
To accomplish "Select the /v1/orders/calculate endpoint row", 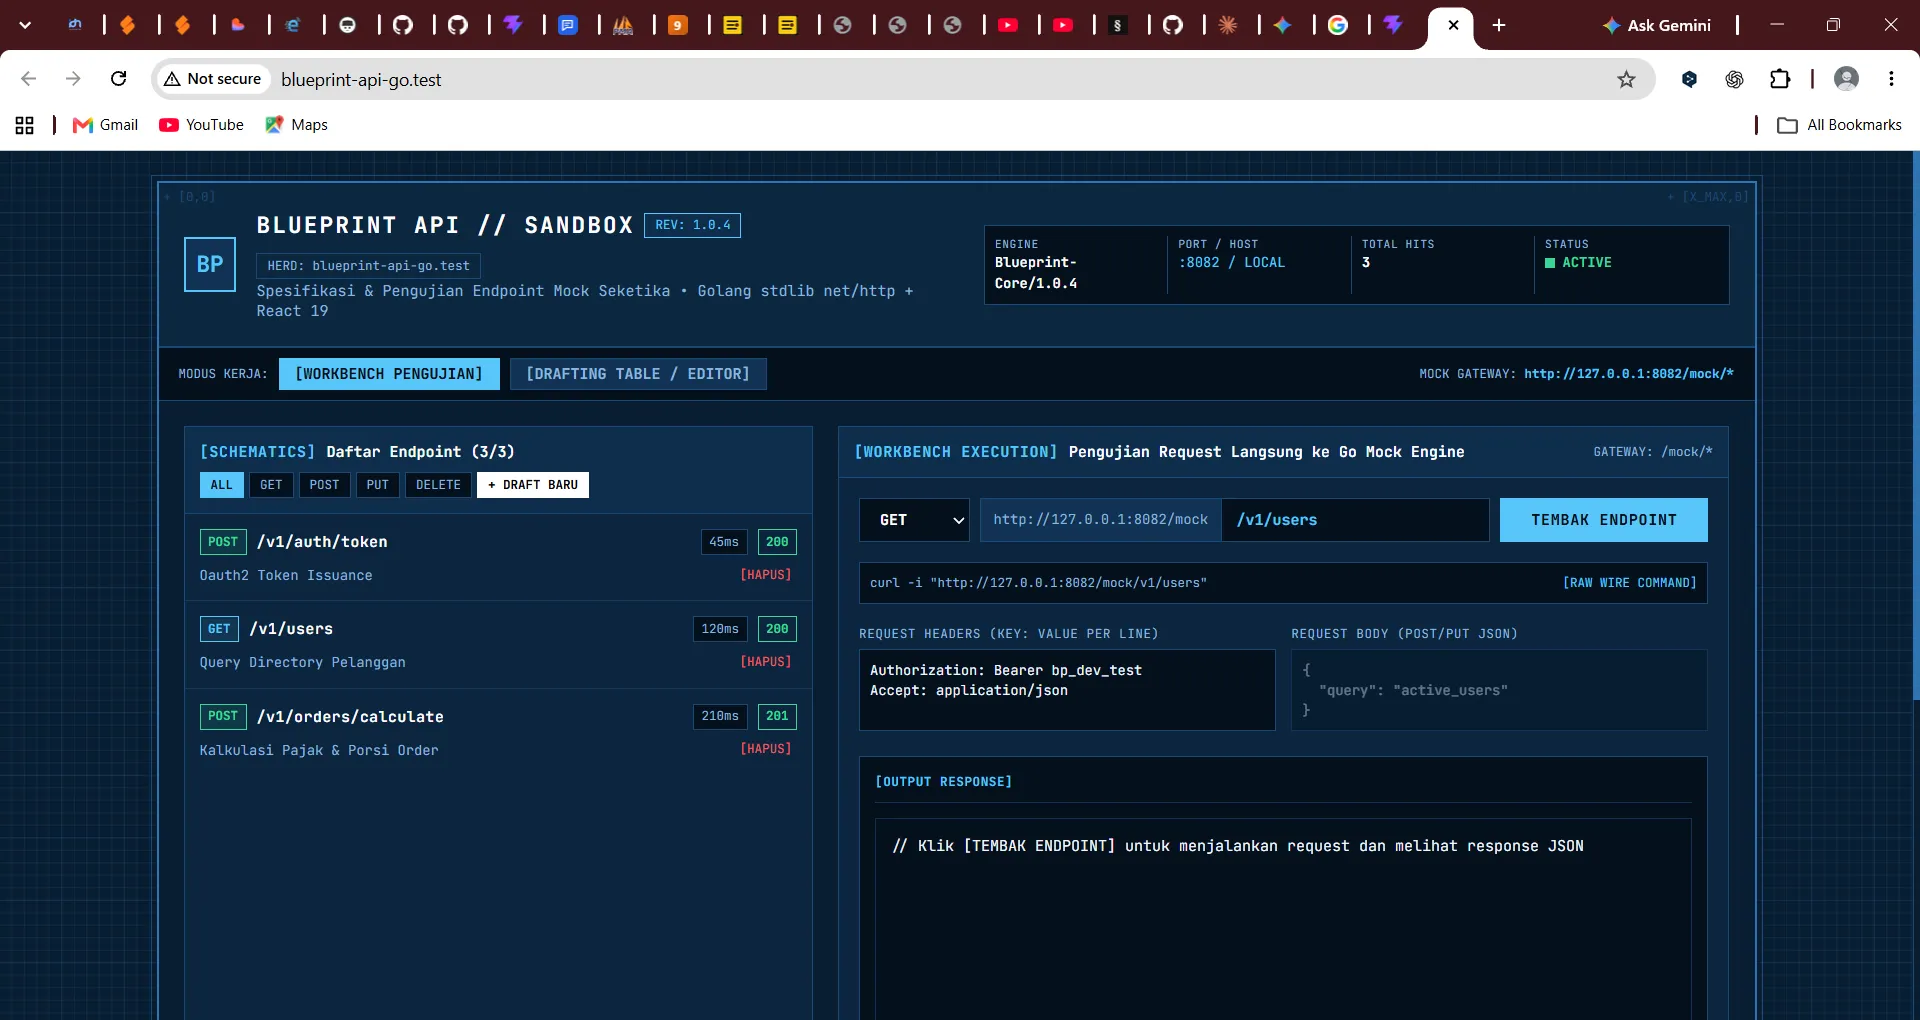I will (498, 732).
